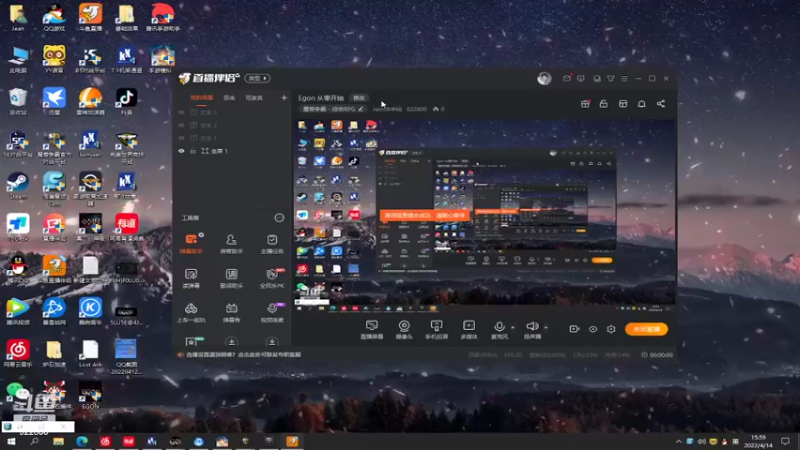The width and height of the screenshot is (800, 450).
Task: Add a new scene with plus button
Action: [x=284, y=97]
